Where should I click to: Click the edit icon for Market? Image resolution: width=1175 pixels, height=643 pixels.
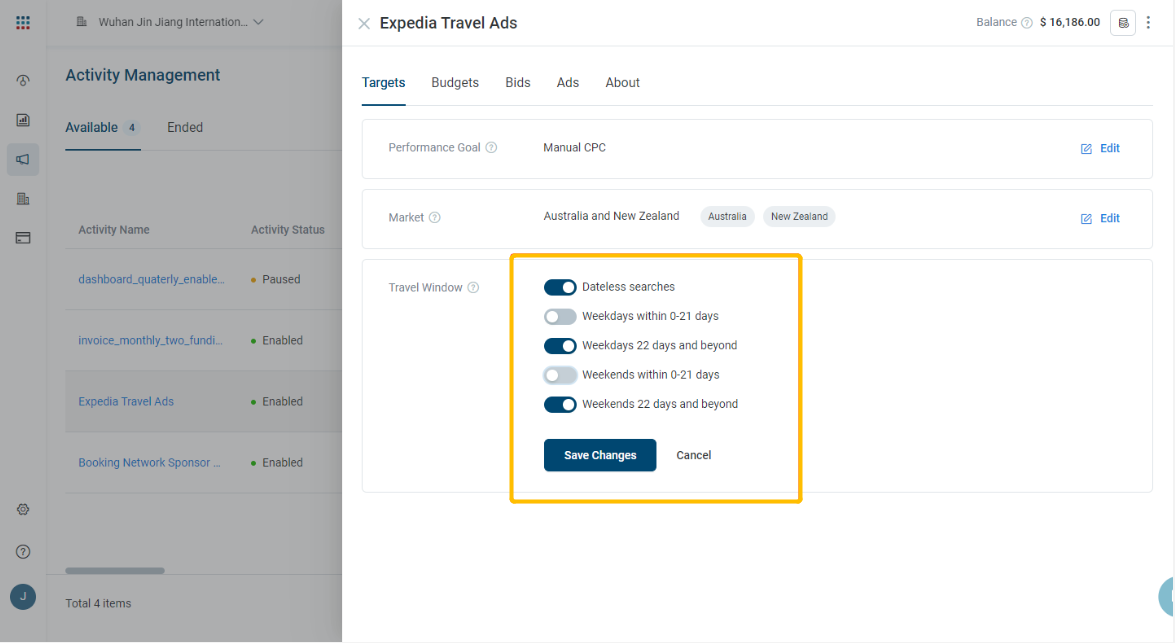1086,219
